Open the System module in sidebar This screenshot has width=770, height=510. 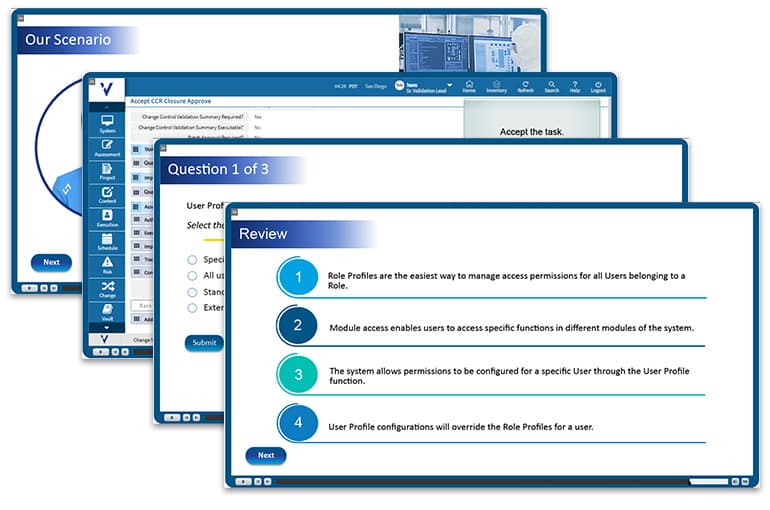107,123
